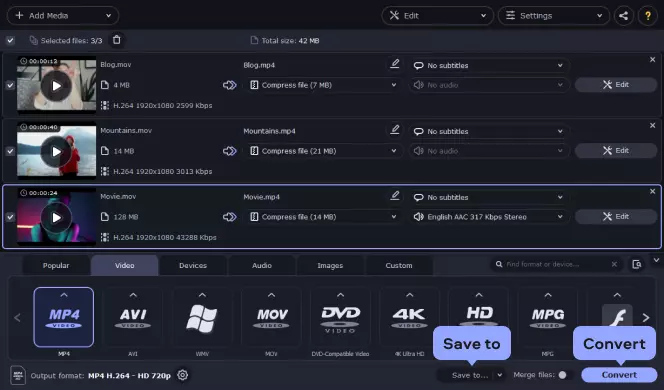Select the MOV video format icon
Screen dimensions: 664x390
(271, 317)
